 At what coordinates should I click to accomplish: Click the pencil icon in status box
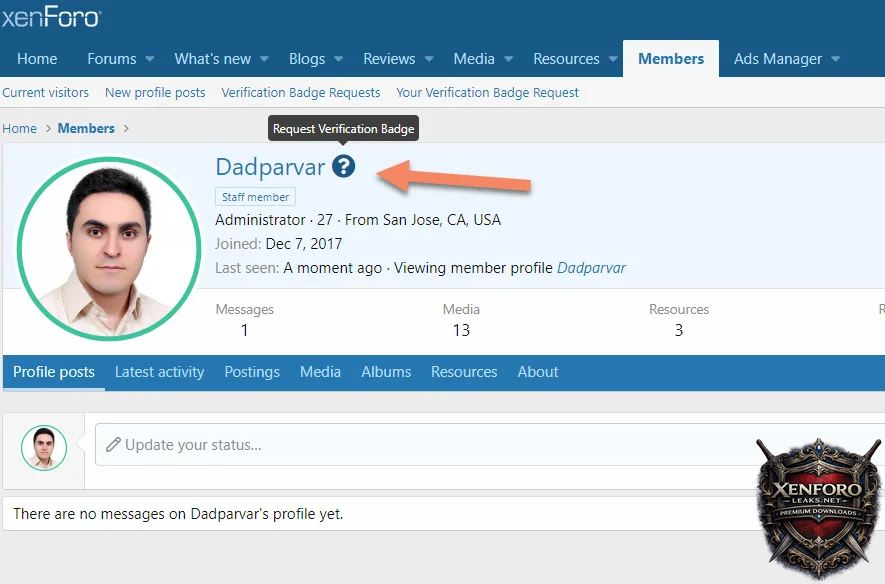point(113,445)
